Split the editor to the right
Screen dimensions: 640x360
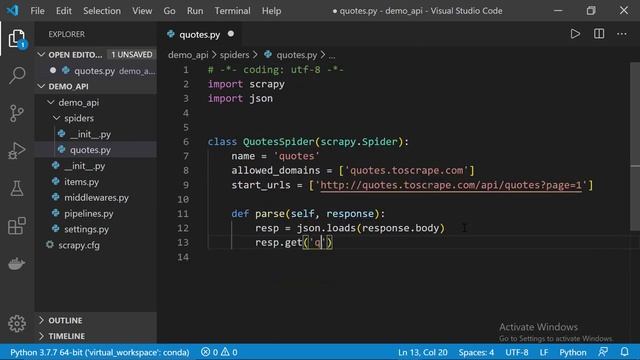[x=599, y=34]
